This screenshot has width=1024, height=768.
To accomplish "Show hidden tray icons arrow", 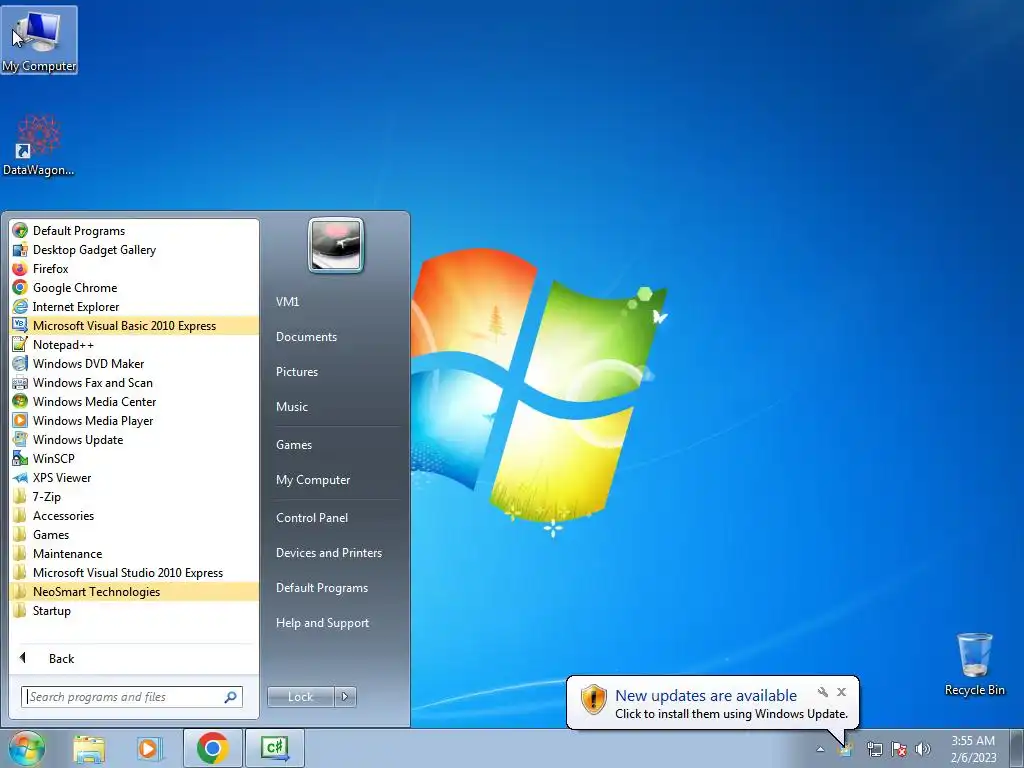I will pos(820,749).
